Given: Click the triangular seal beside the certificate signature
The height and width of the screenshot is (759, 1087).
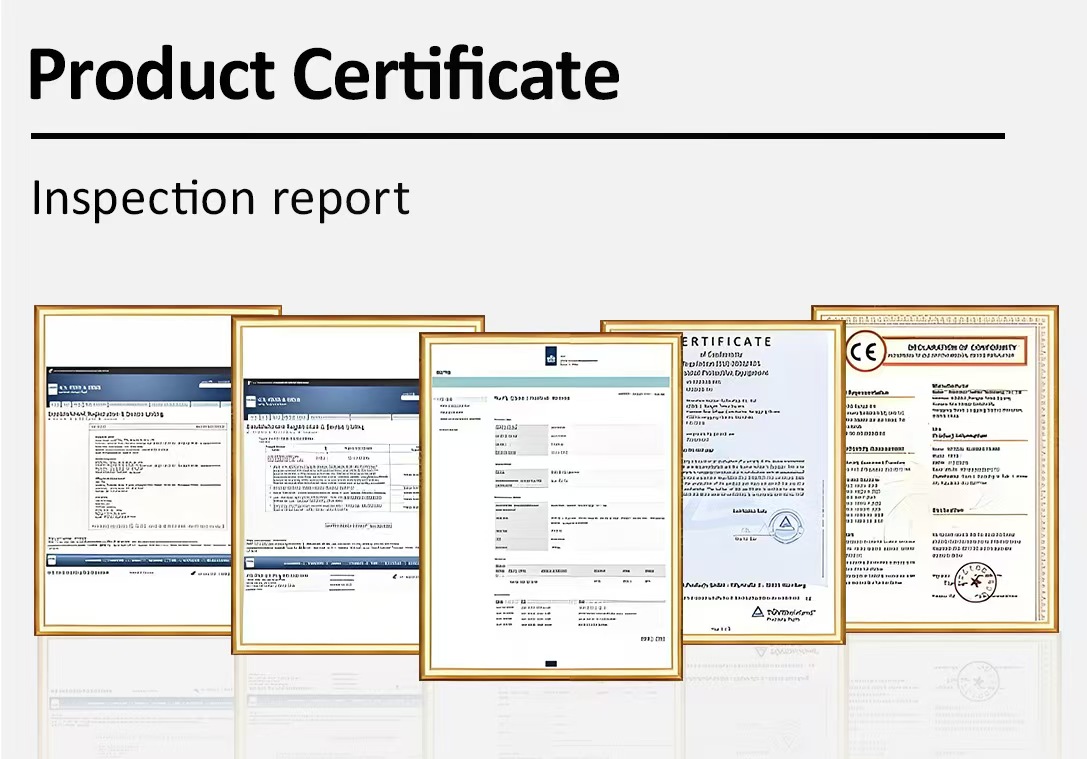Looking at the screenshot, I should (x=785, y=525).
